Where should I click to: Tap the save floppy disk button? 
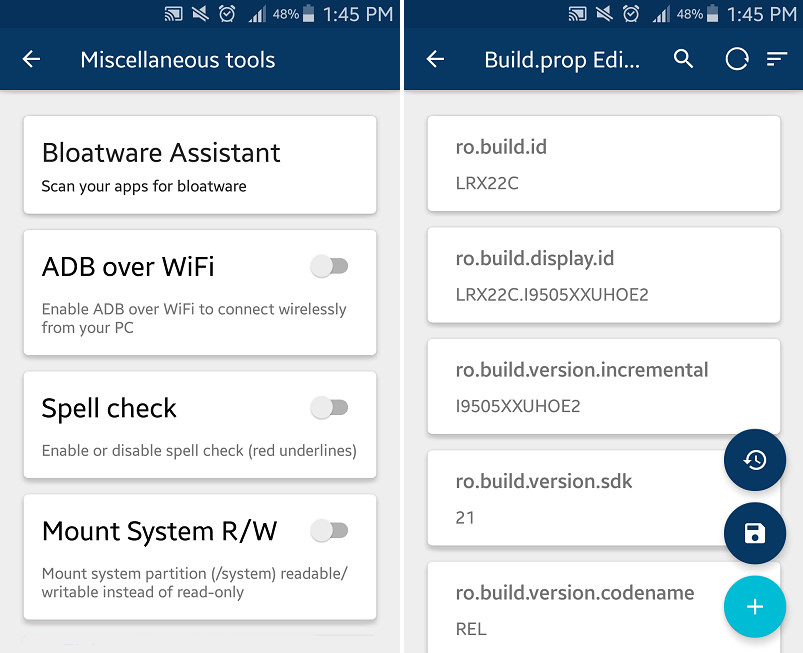pyautogui.click(x=755, y=533)
